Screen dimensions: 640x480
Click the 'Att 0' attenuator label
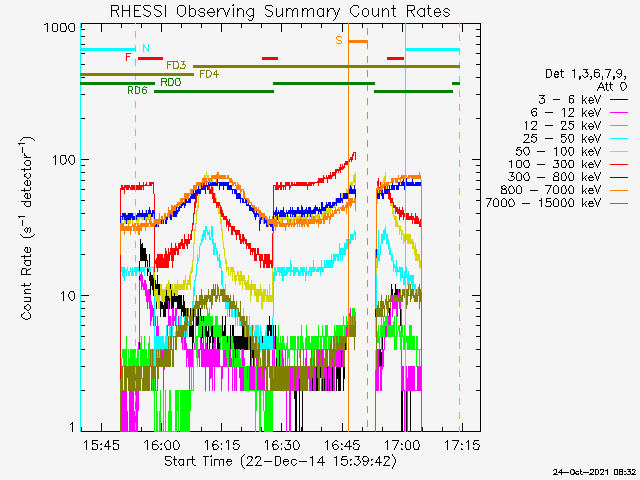coord(612,87)
